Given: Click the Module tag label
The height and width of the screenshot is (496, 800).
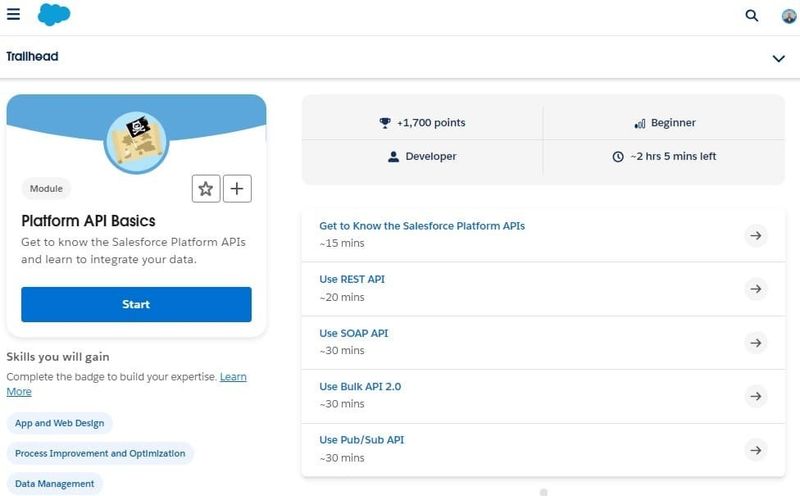Looking at the screenshot, I should [46, 189].
